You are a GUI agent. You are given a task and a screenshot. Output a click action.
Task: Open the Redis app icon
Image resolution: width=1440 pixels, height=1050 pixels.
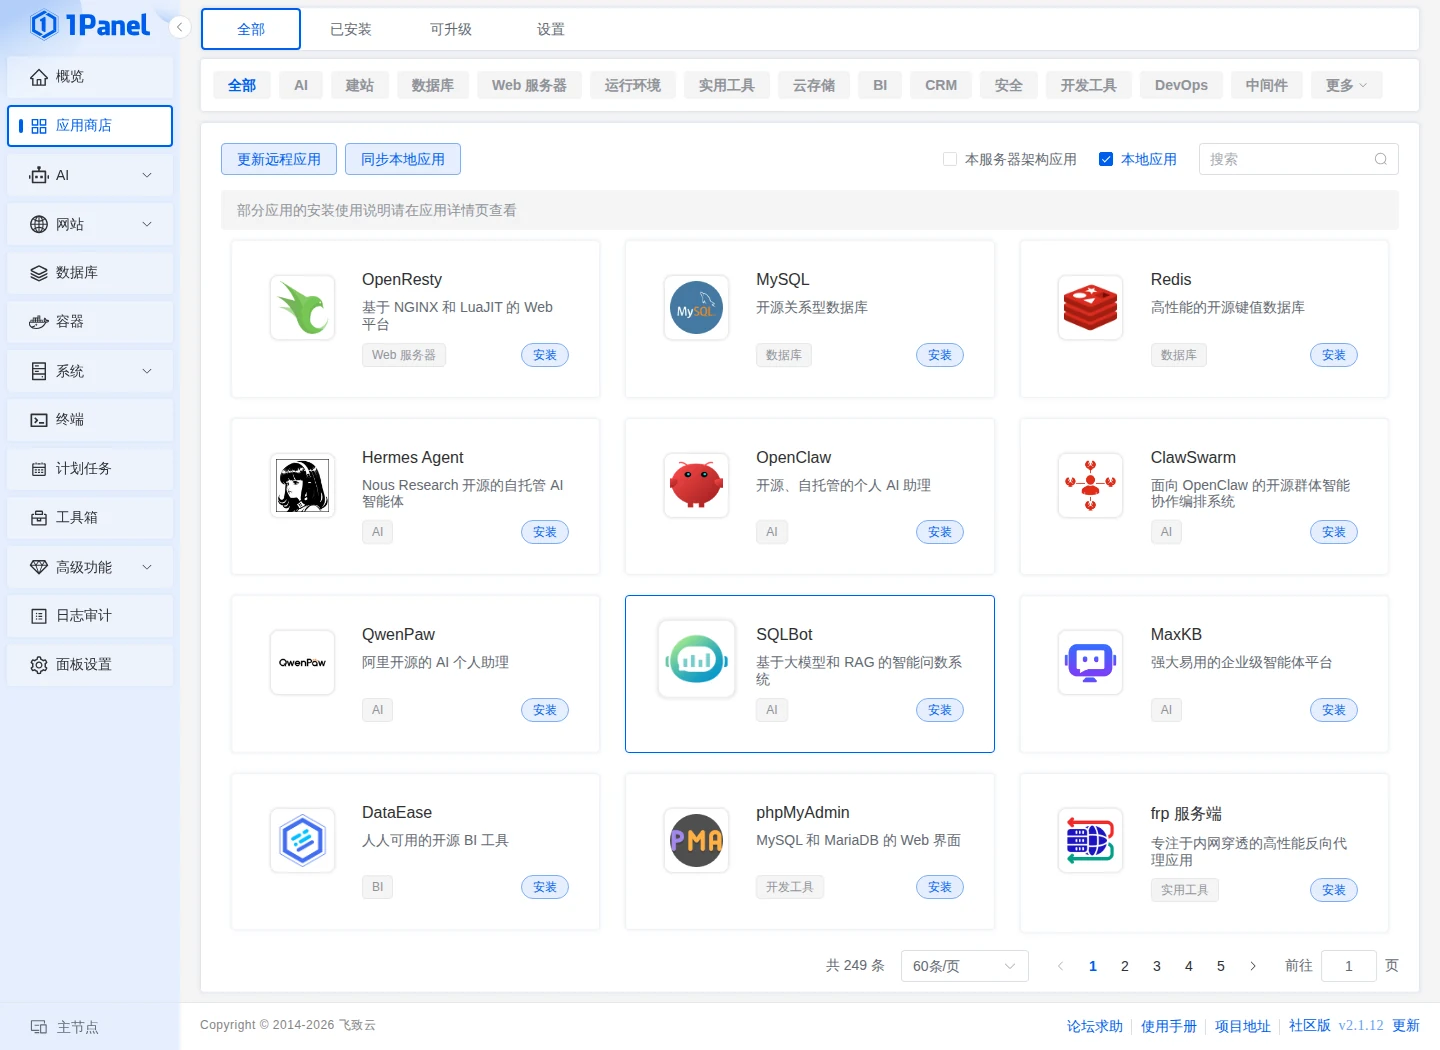[x=1090, y=307]
